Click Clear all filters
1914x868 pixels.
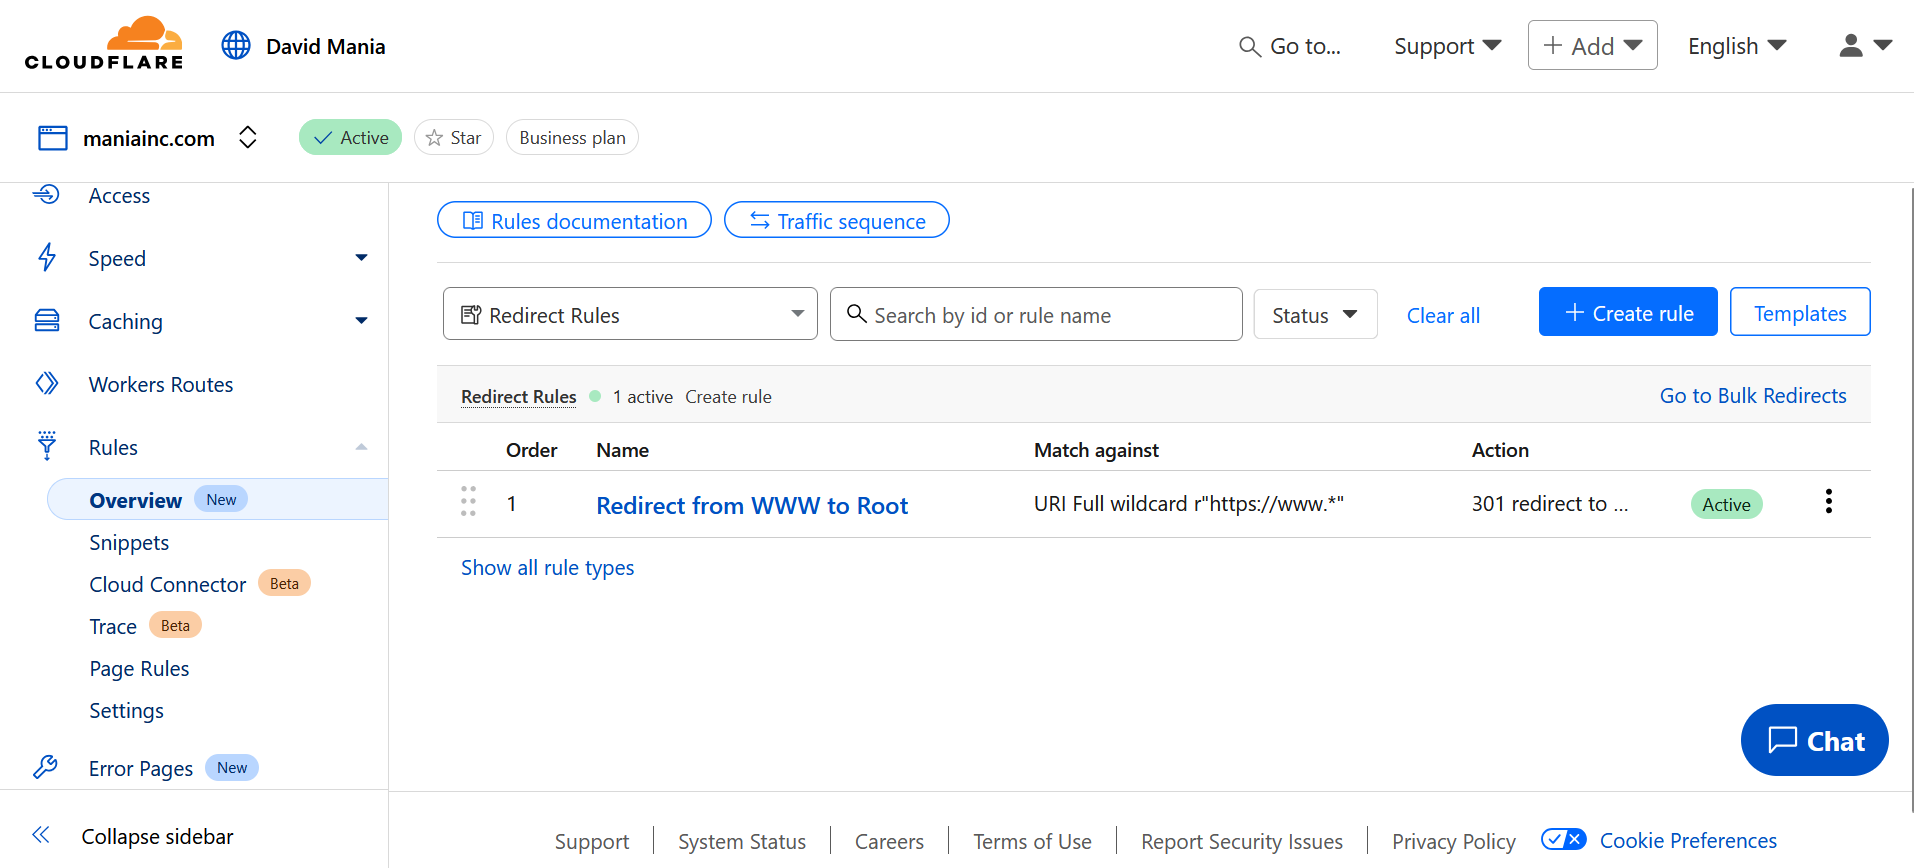1443,316
